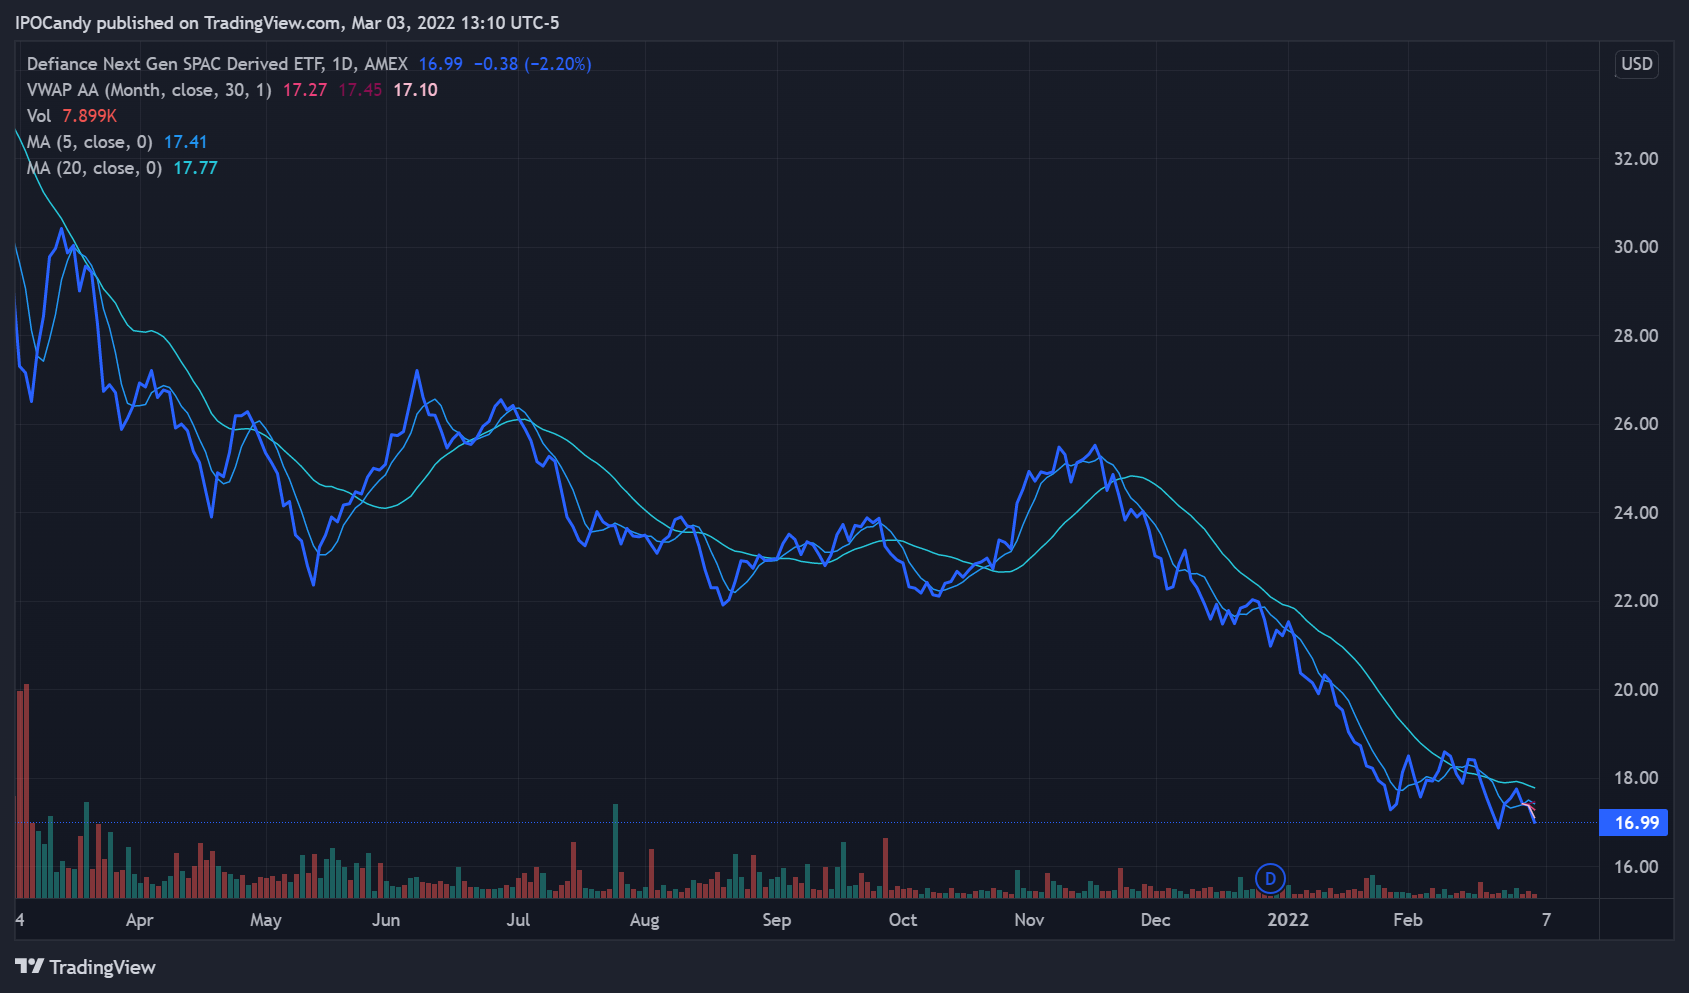Click the TradingView text at bottom left
The image size is (1689, 993).
(x=102, y=967)
